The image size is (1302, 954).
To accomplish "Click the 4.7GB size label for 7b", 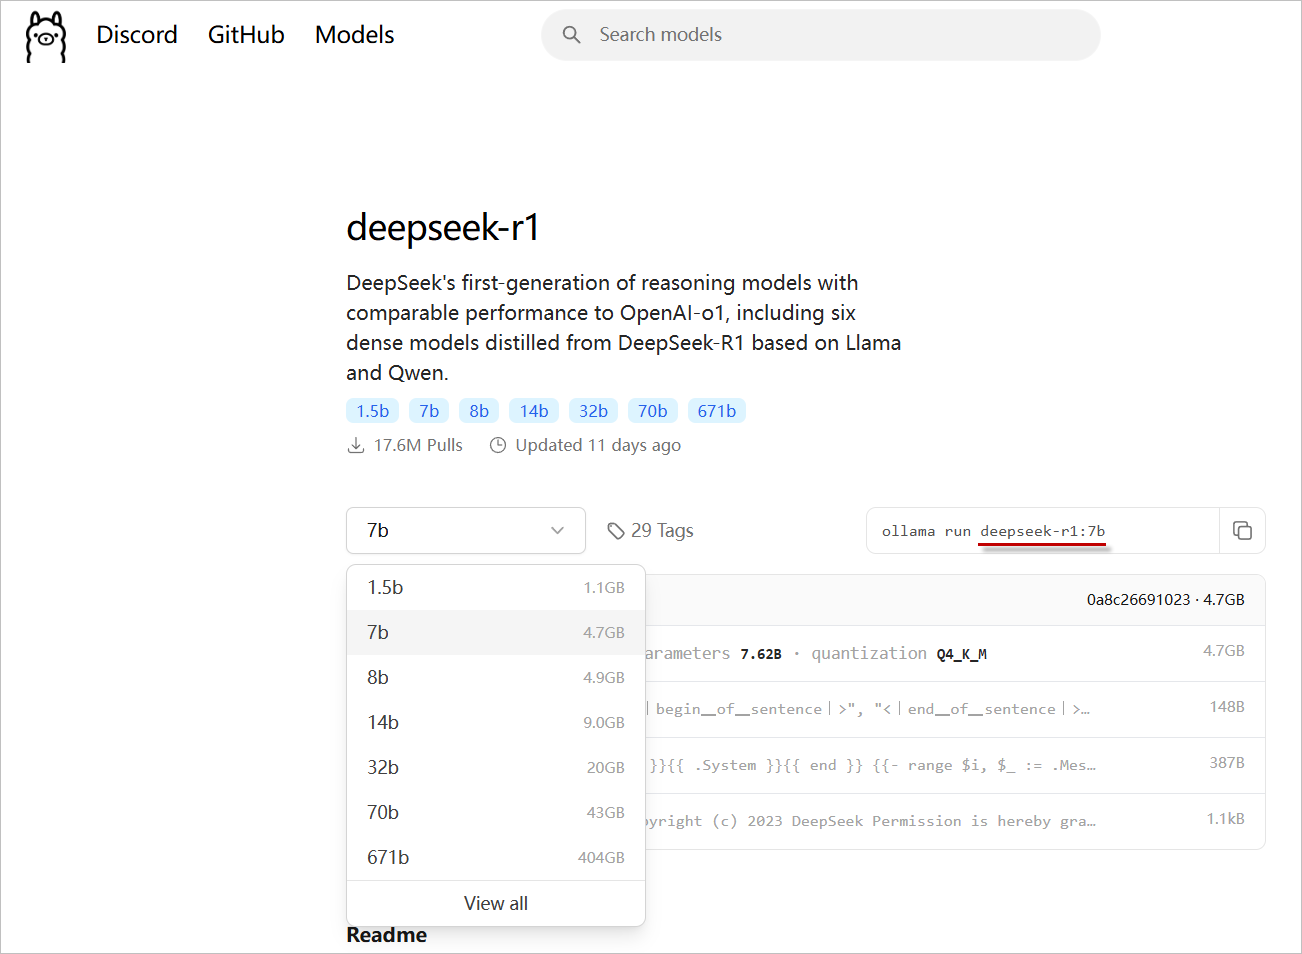I will point(605,632).
